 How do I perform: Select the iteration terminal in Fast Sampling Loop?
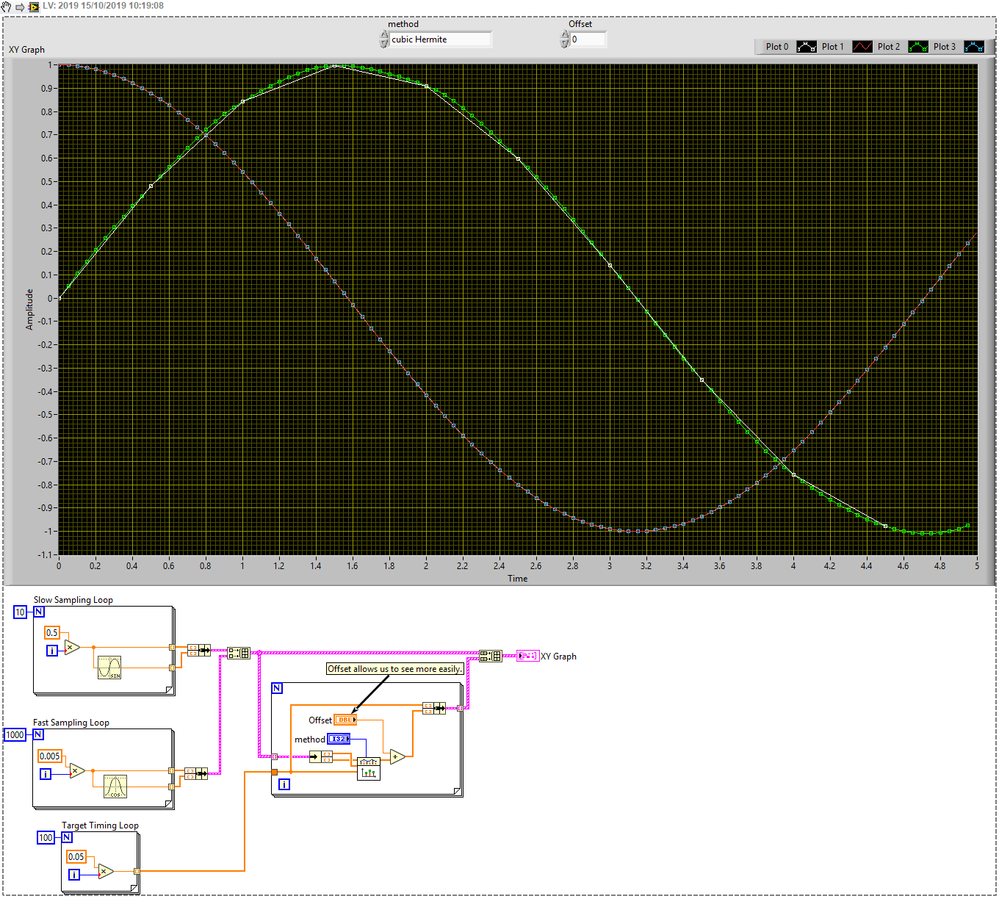click(46, 774)
